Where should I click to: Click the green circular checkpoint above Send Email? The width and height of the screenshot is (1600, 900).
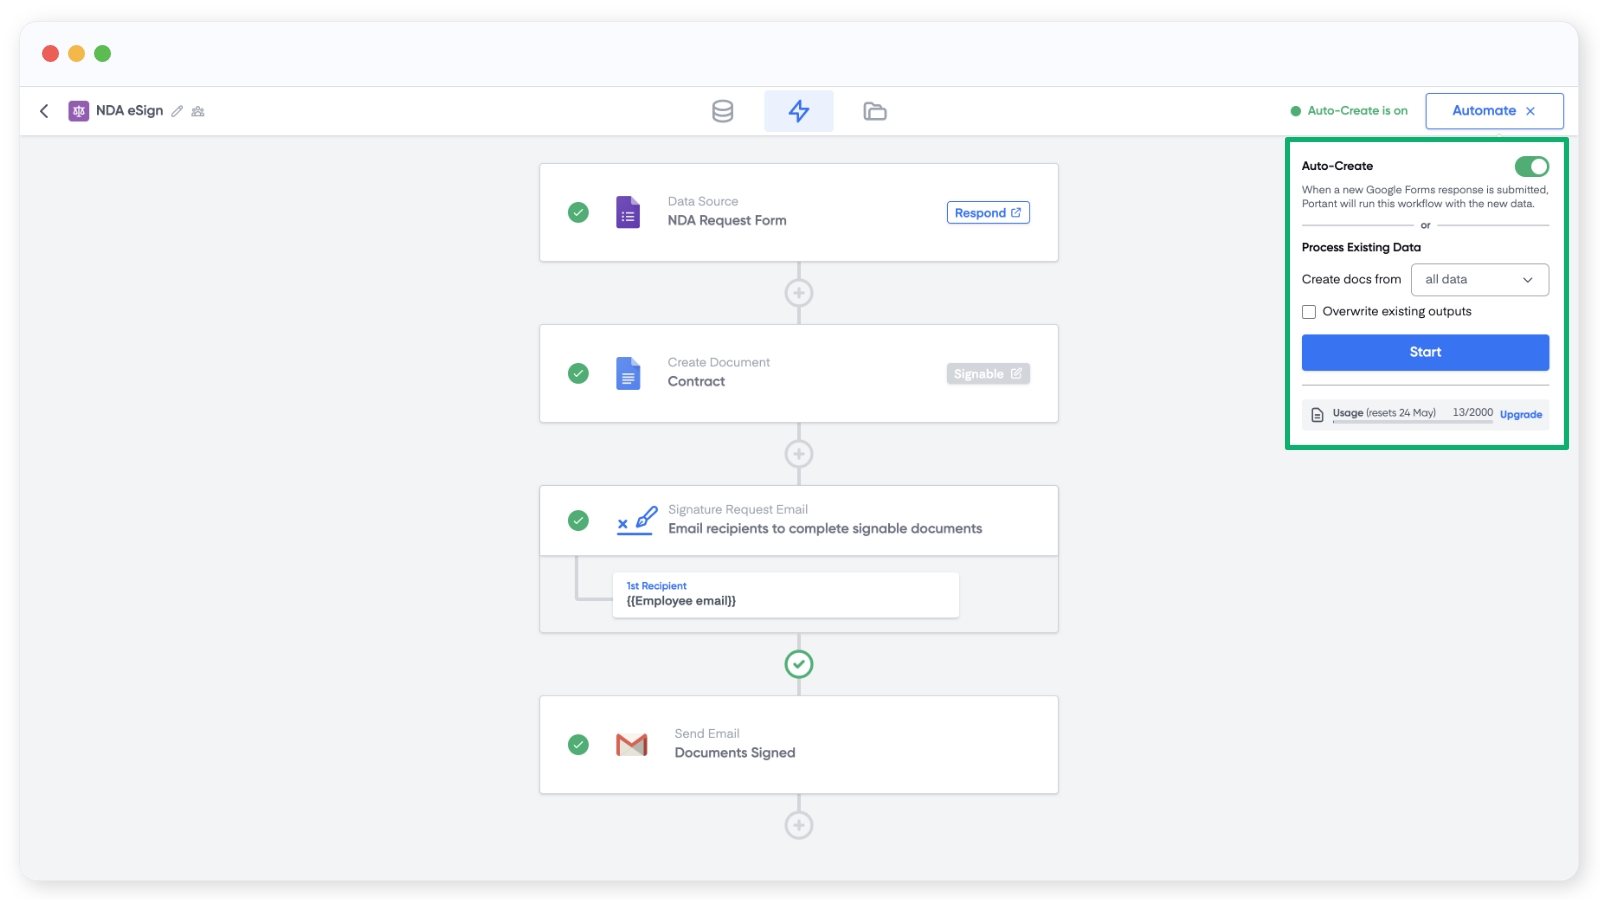point(798,664)
